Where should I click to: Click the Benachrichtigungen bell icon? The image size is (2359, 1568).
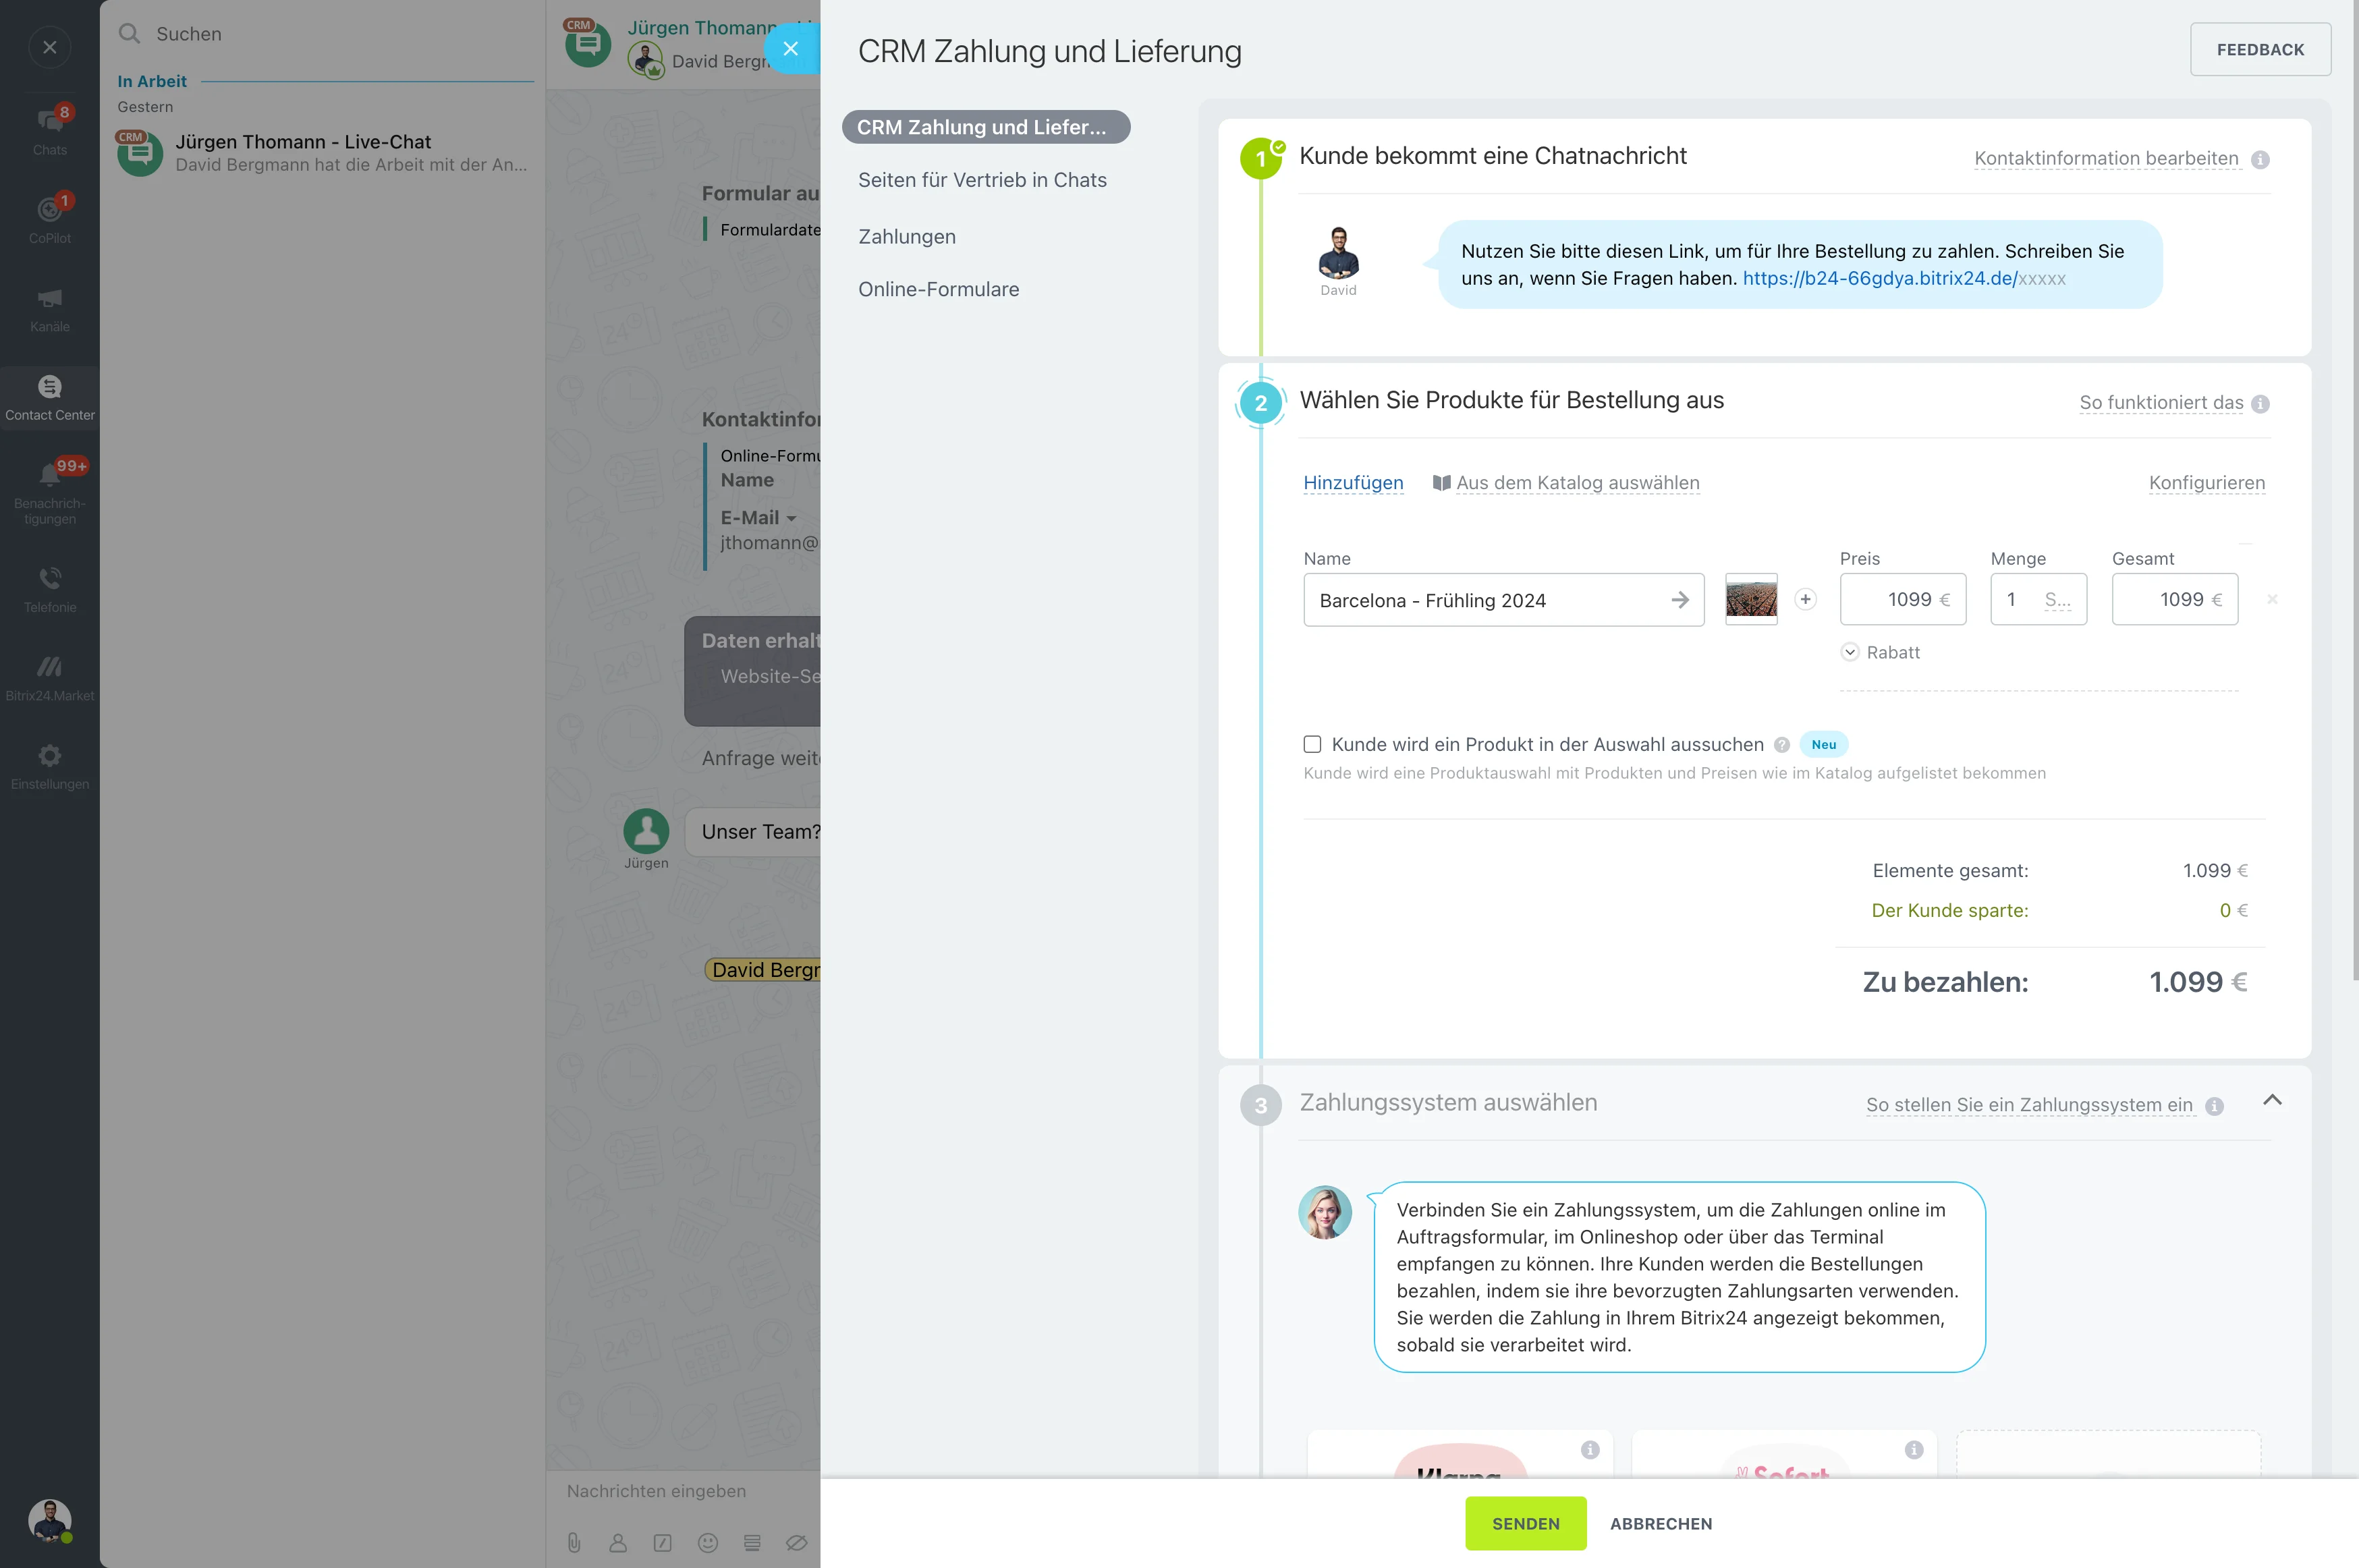(49, 476)
